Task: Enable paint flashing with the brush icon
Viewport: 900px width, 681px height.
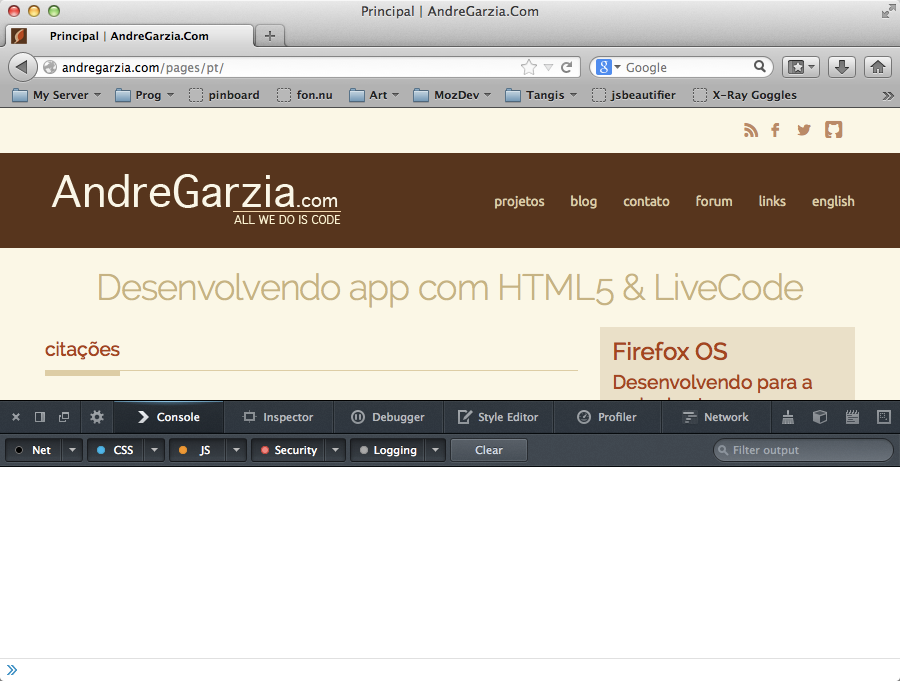Action: coord(787,417)
